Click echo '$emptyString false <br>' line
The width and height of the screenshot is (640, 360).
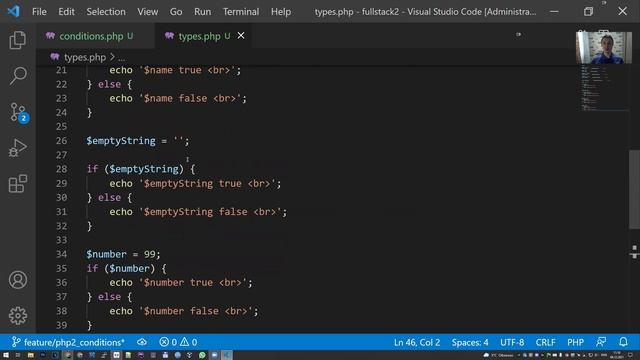[x=198, y=212]
